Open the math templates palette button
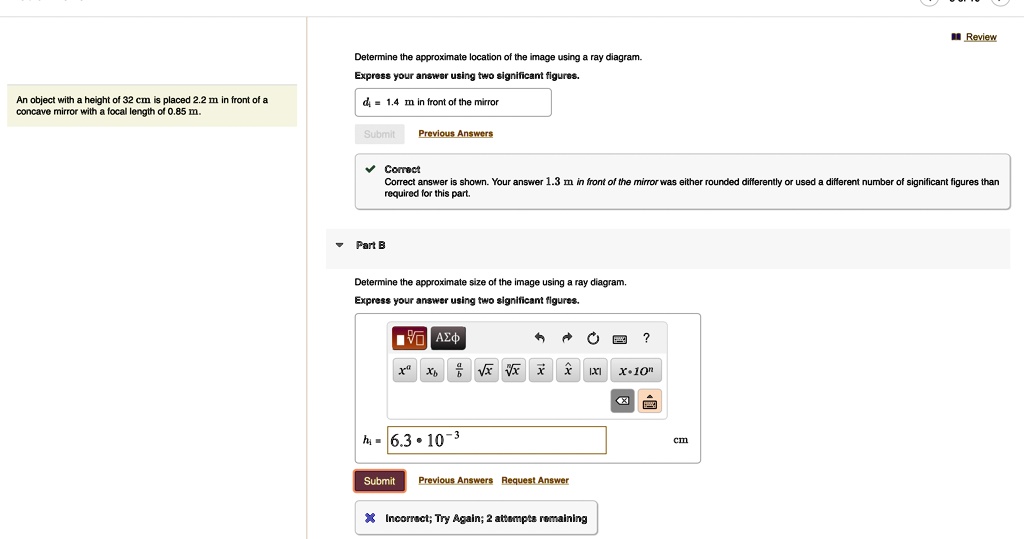Image resolution: width=1024 pixels, height=539 pixels. [409, 338]
